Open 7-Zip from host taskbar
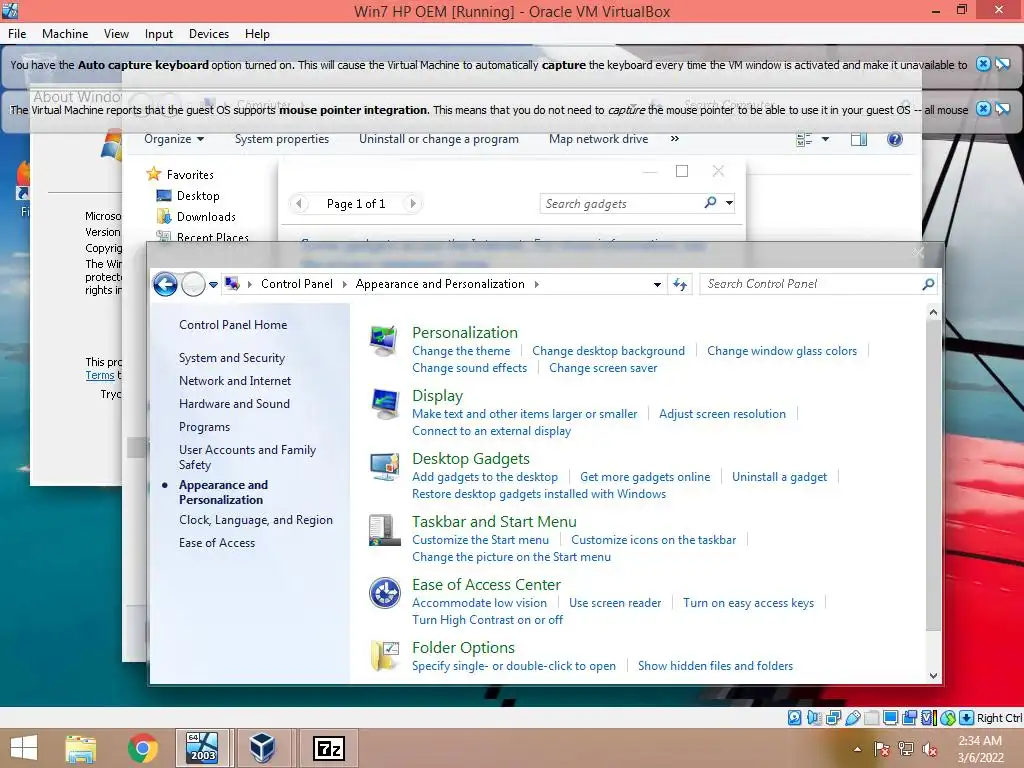Viewport: 1024px width, 768px height. click(x=328, y=748)
